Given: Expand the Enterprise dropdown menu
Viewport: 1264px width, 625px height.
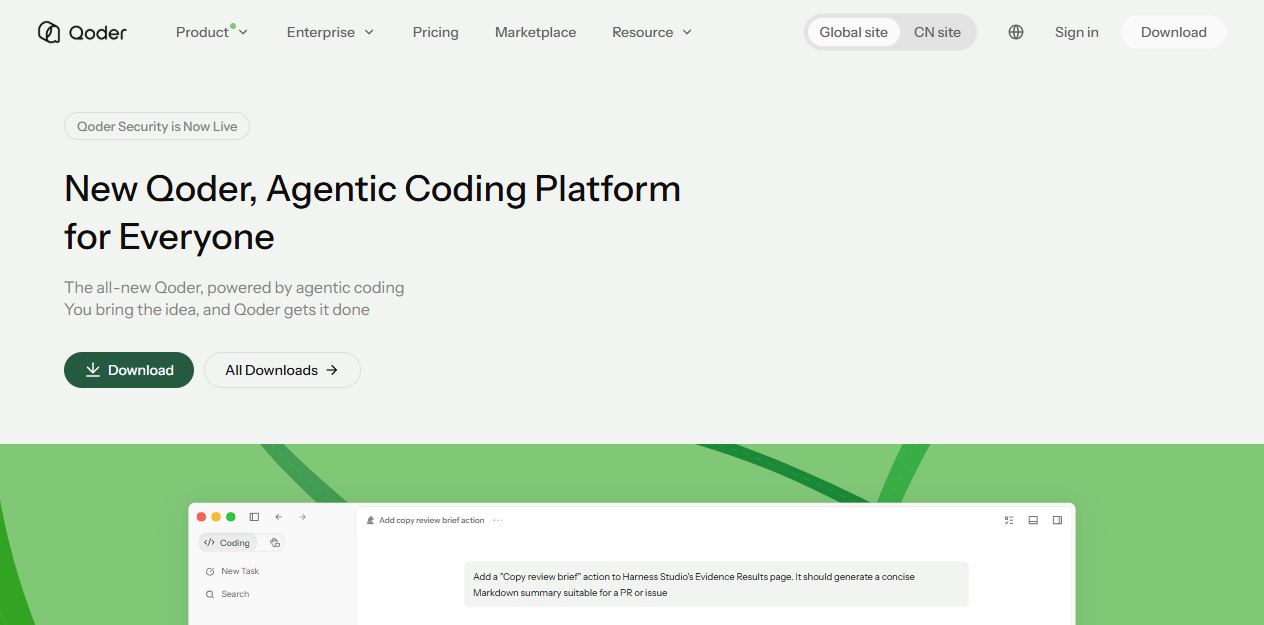Looking at the screenshot, I should (330, 32).
